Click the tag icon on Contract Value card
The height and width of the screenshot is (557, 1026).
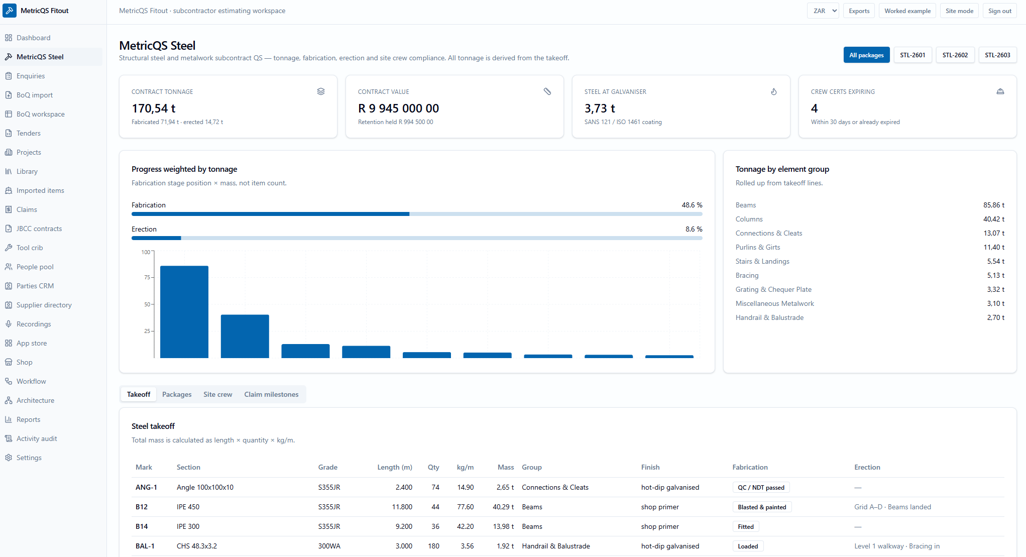coord(547,92)
